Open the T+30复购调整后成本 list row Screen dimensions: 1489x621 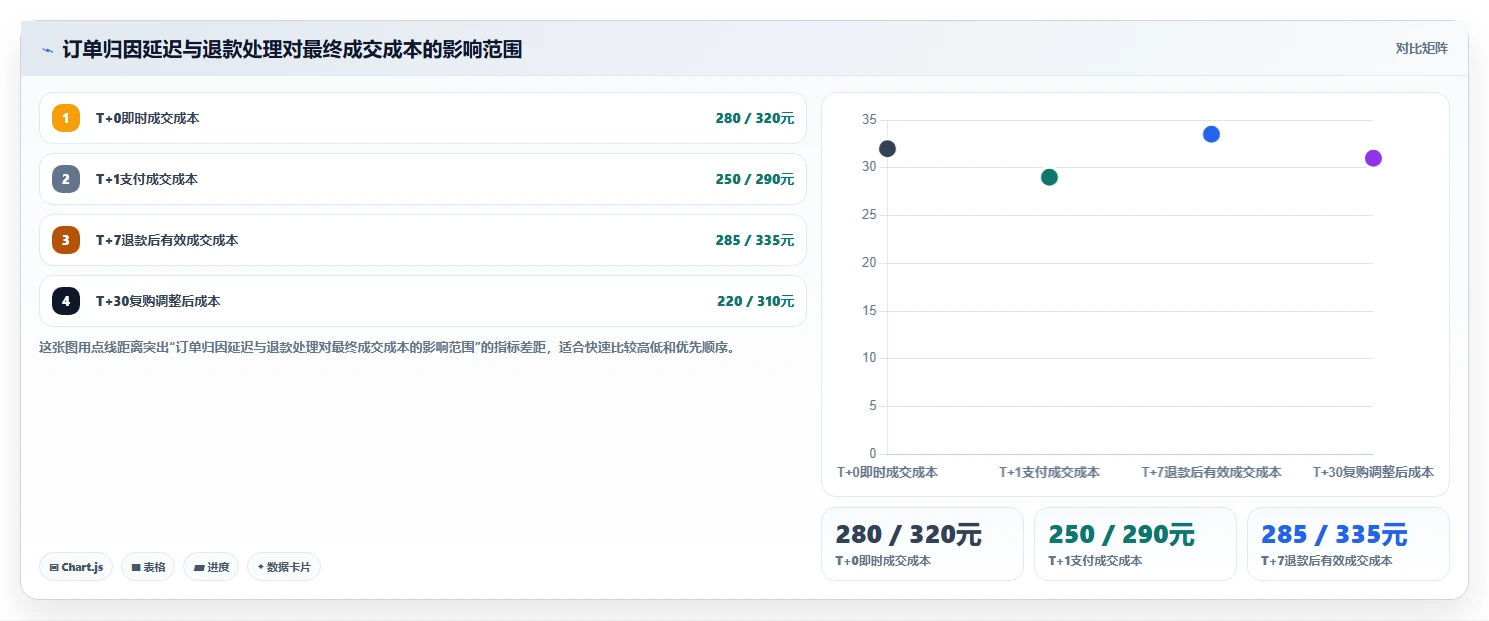click(x=422, y=301)
